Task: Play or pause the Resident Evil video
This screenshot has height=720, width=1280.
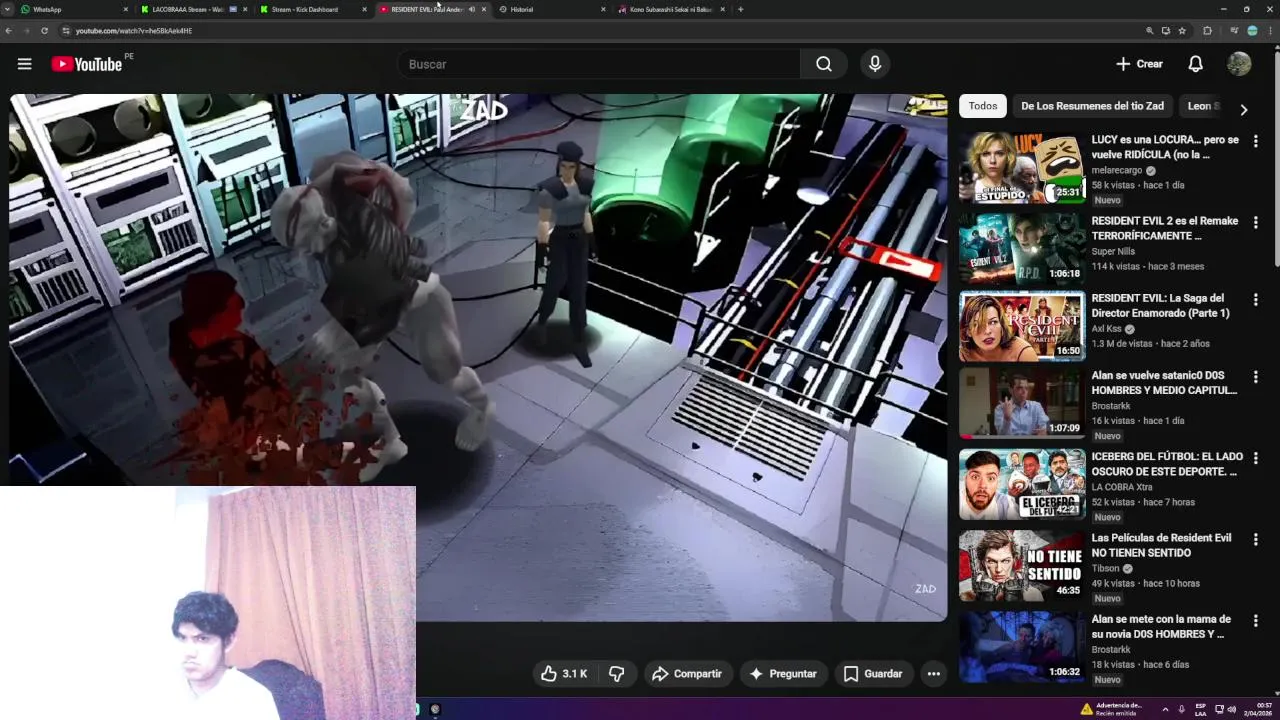Action: 478,357
